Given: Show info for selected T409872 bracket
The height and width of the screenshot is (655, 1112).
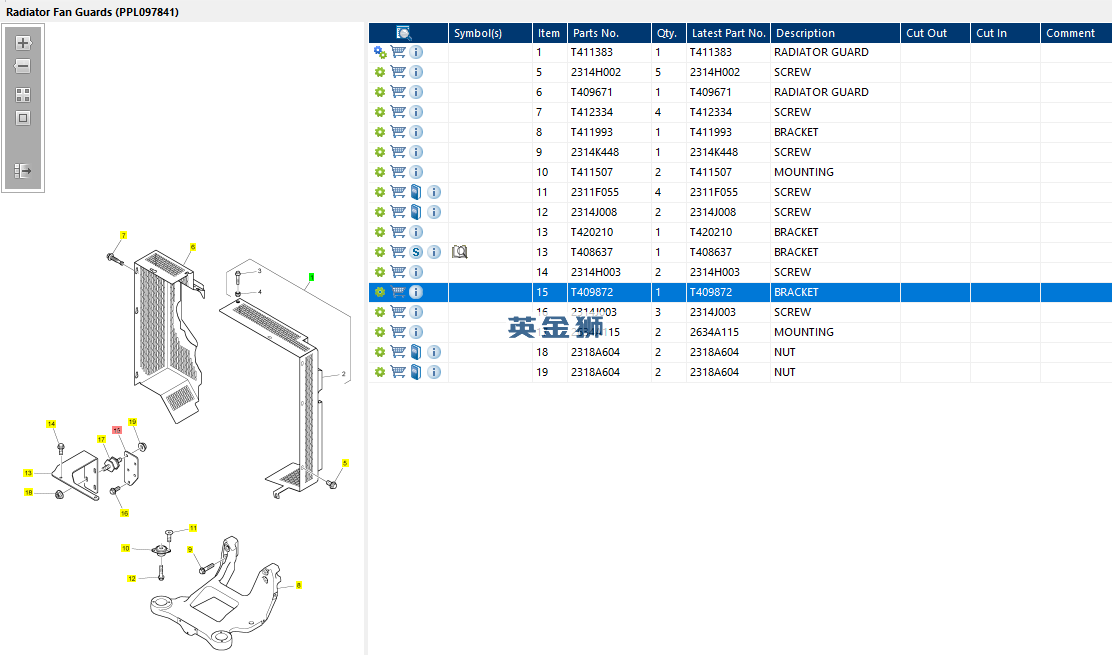Looking at the screenshot, I should click(416, 292).
